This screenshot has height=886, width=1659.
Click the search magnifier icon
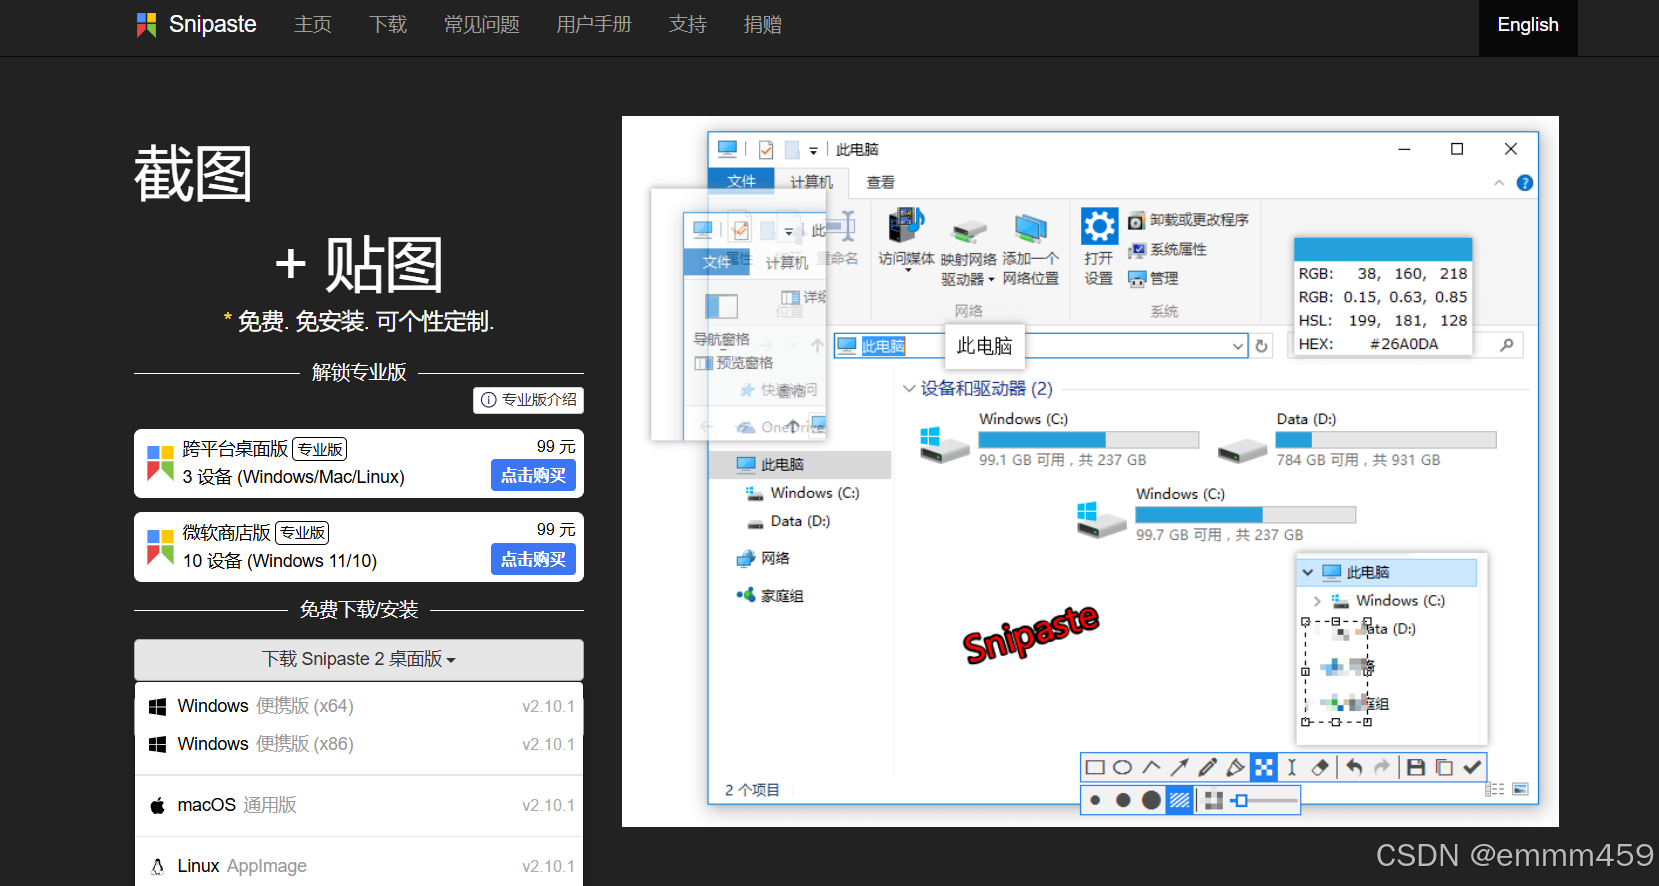coord(1507,345)
